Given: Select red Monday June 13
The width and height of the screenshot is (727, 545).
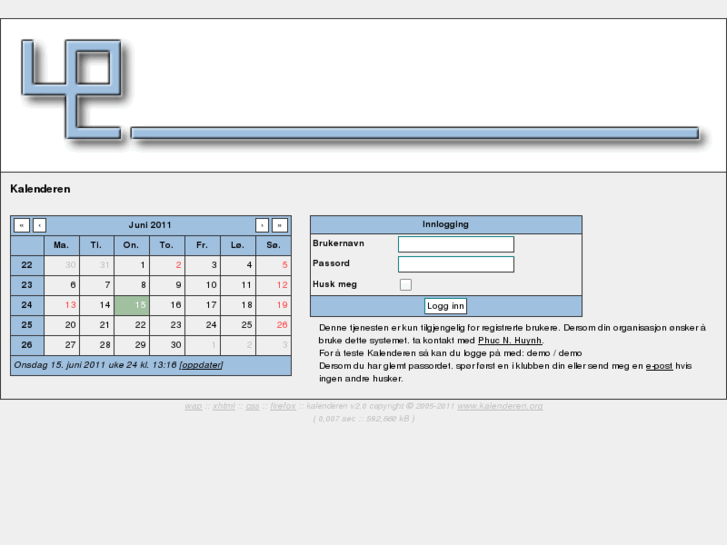Looking at the screenshot, I should point(62,305).
